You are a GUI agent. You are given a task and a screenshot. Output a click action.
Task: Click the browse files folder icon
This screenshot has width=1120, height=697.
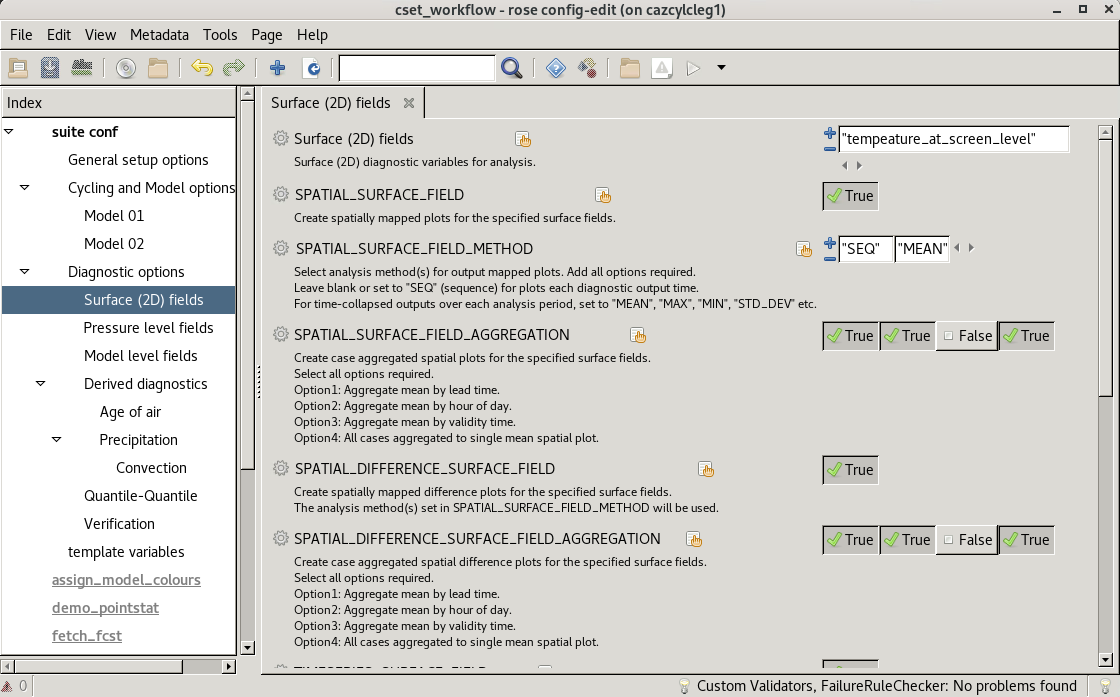tap(158, 69)
